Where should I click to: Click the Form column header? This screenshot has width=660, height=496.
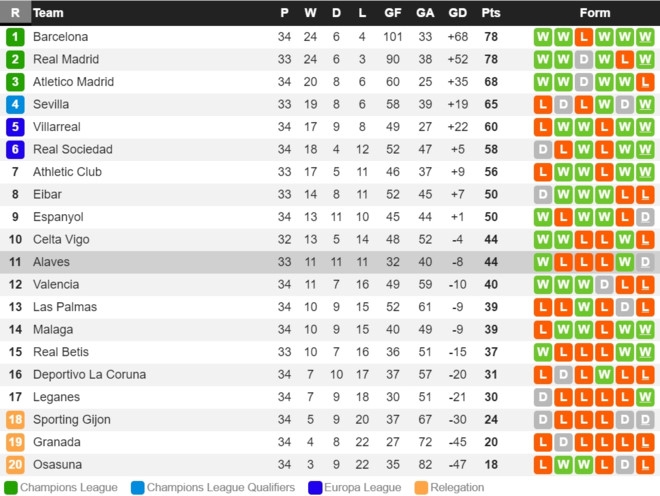click(x=595, y=13)
